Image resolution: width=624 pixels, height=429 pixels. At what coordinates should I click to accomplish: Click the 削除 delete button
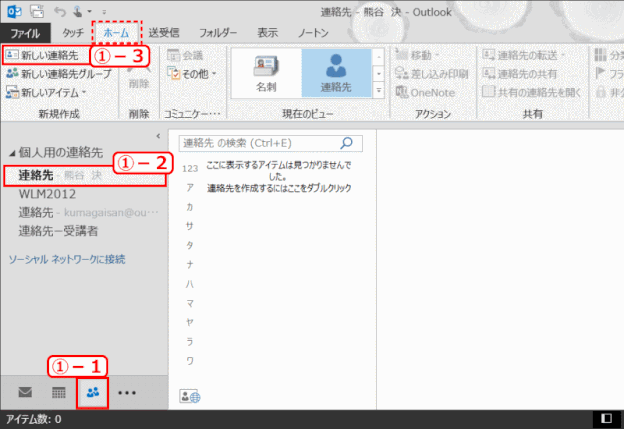tap(138, 76)
